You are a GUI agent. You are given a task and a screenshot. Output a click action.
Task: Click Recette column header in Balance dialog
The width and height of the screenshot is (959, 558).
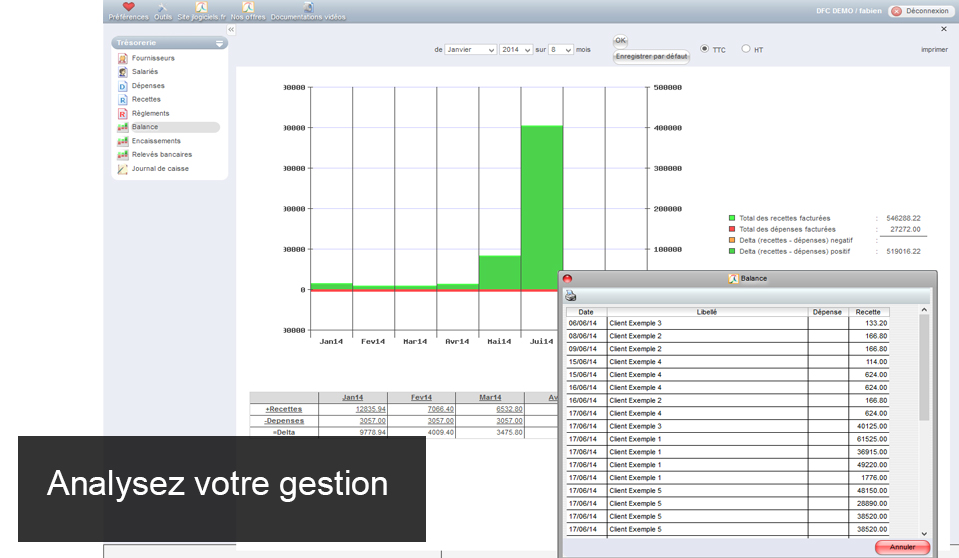pos(868,312)
